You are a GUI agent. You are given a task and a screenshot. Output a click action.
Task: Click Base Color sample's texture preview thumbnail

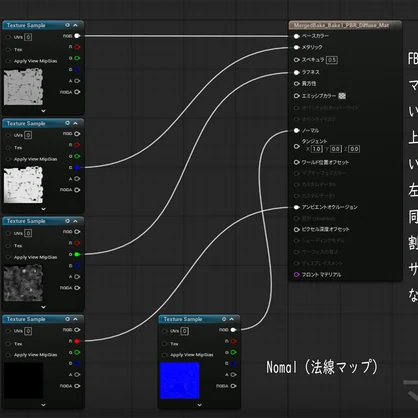coord(23,87)
